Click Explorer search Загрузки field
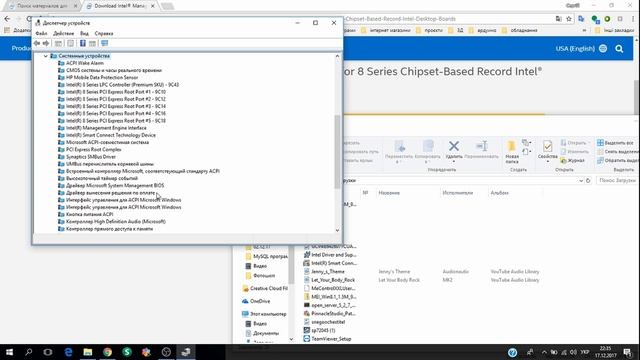640x360 pixels. click(x=617, y=180)
